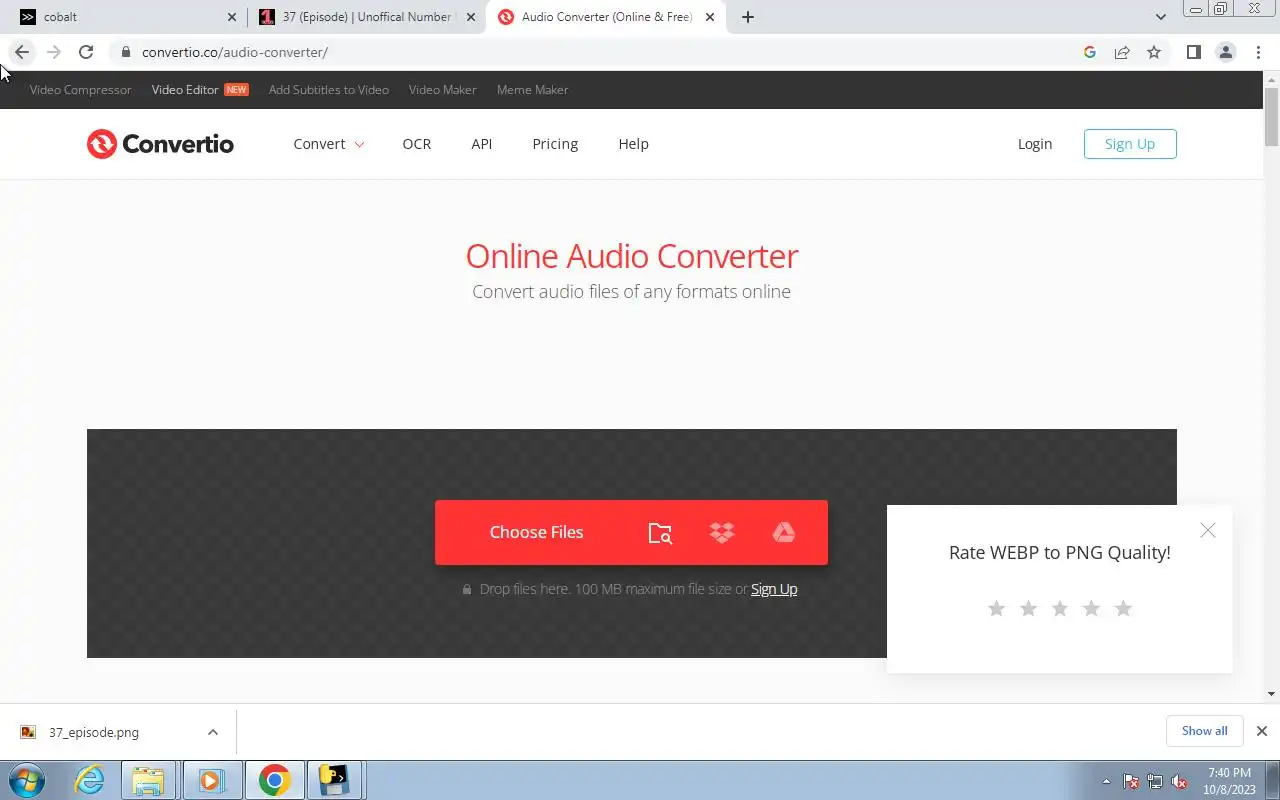Open Help page
1280x800 pixels.
[633, 144]
